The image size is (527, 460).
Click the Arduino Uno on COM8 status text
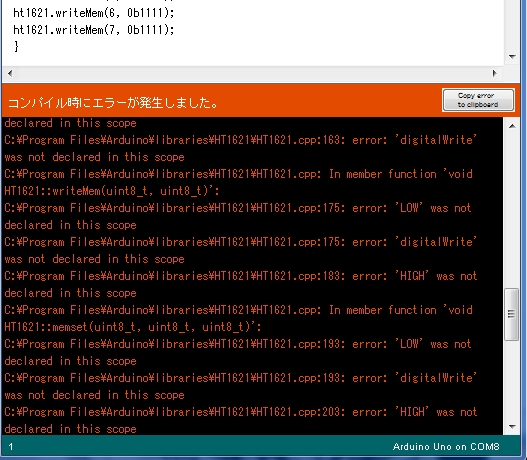coord(446,447)
